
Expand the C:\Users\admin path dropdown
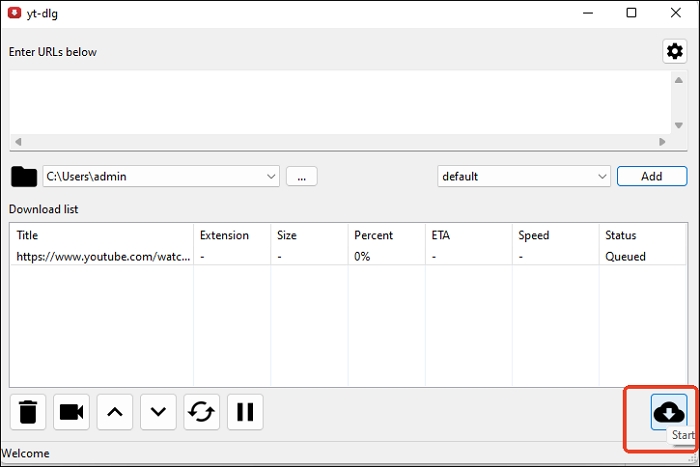coord(271,176)
